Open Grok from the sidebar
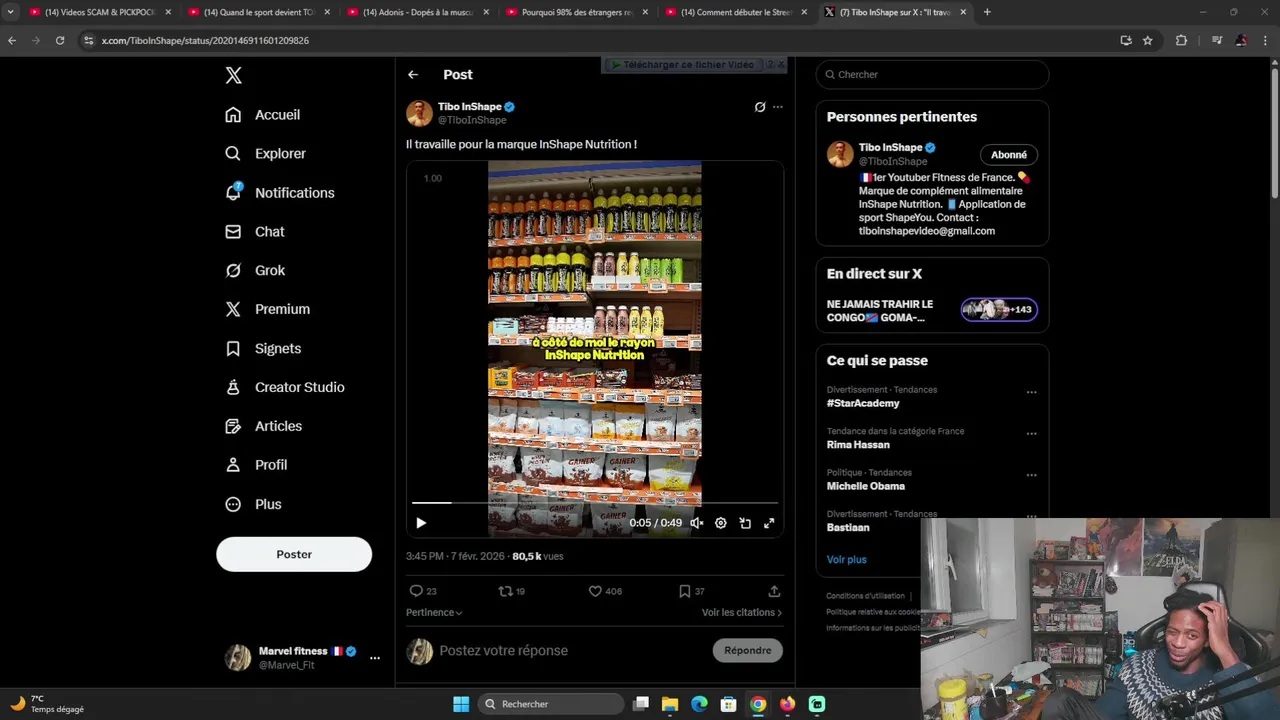This screenshot has width=1280, height=720. (x=255, y=271)
